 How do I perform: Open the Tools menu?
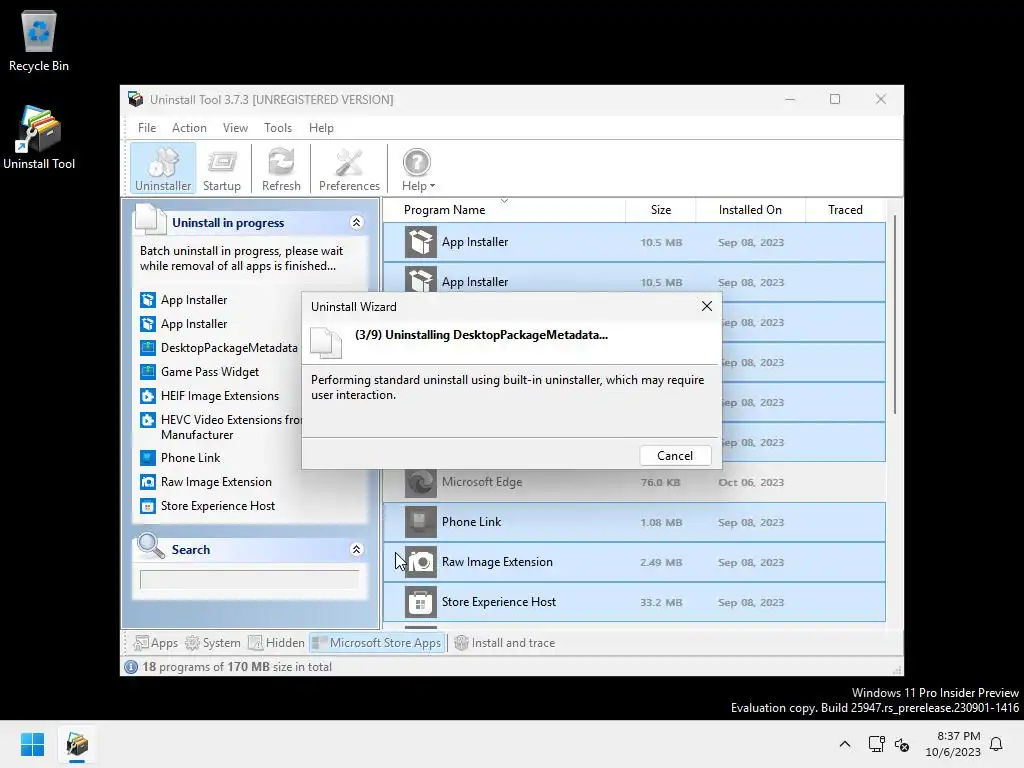point(278,128)
